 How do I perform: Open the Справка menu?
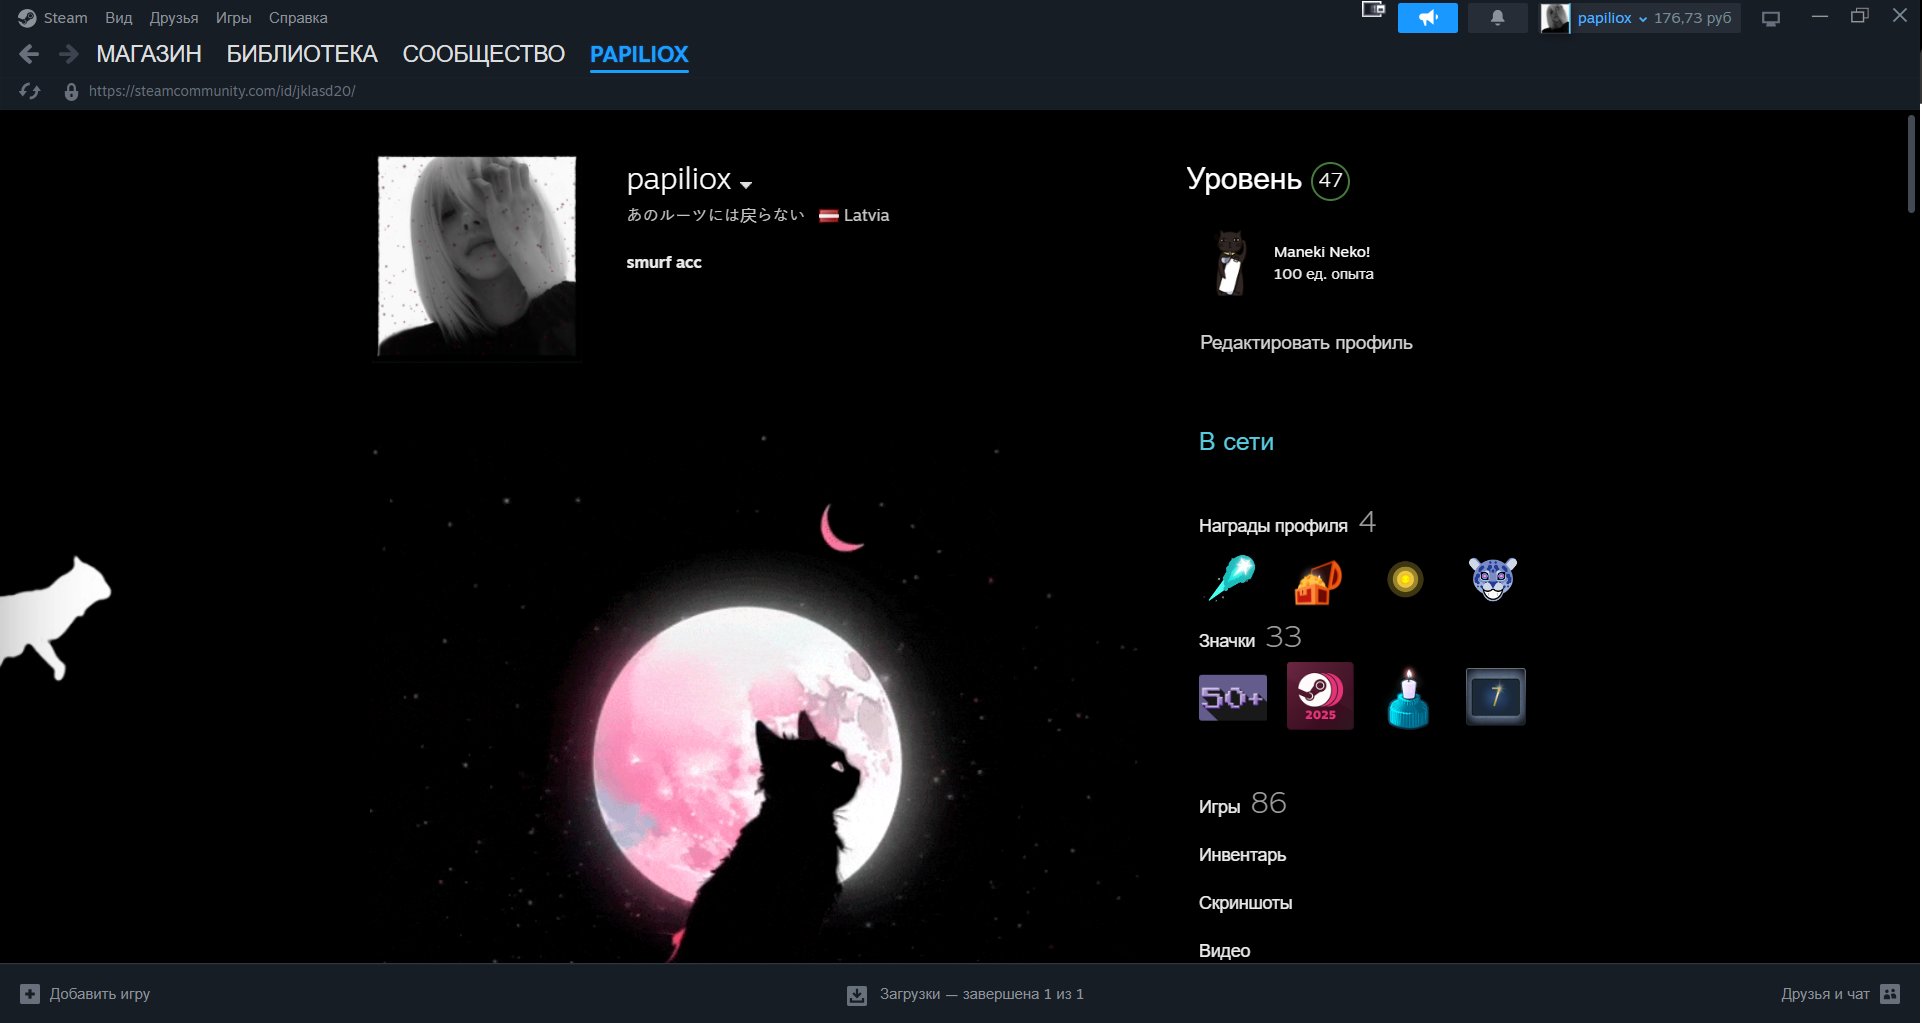click(x=298, y=18)
